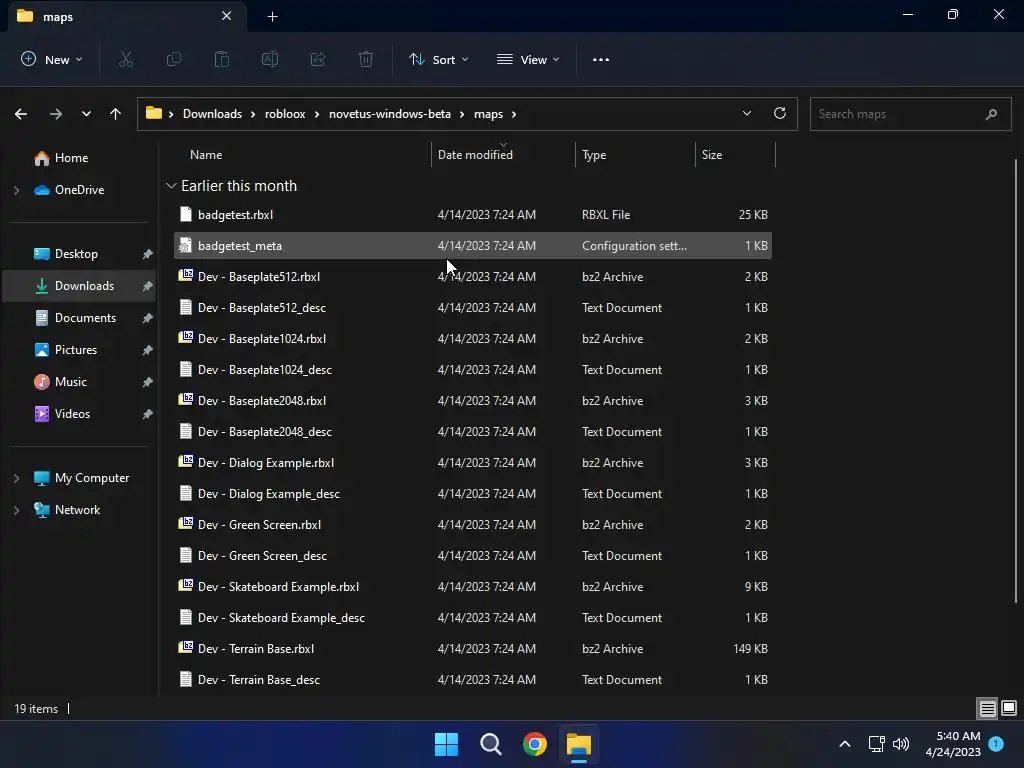
Task: Select Dev - Terrain Base.rbxl file
Action: pyautogui.click(x=473, y=648)
